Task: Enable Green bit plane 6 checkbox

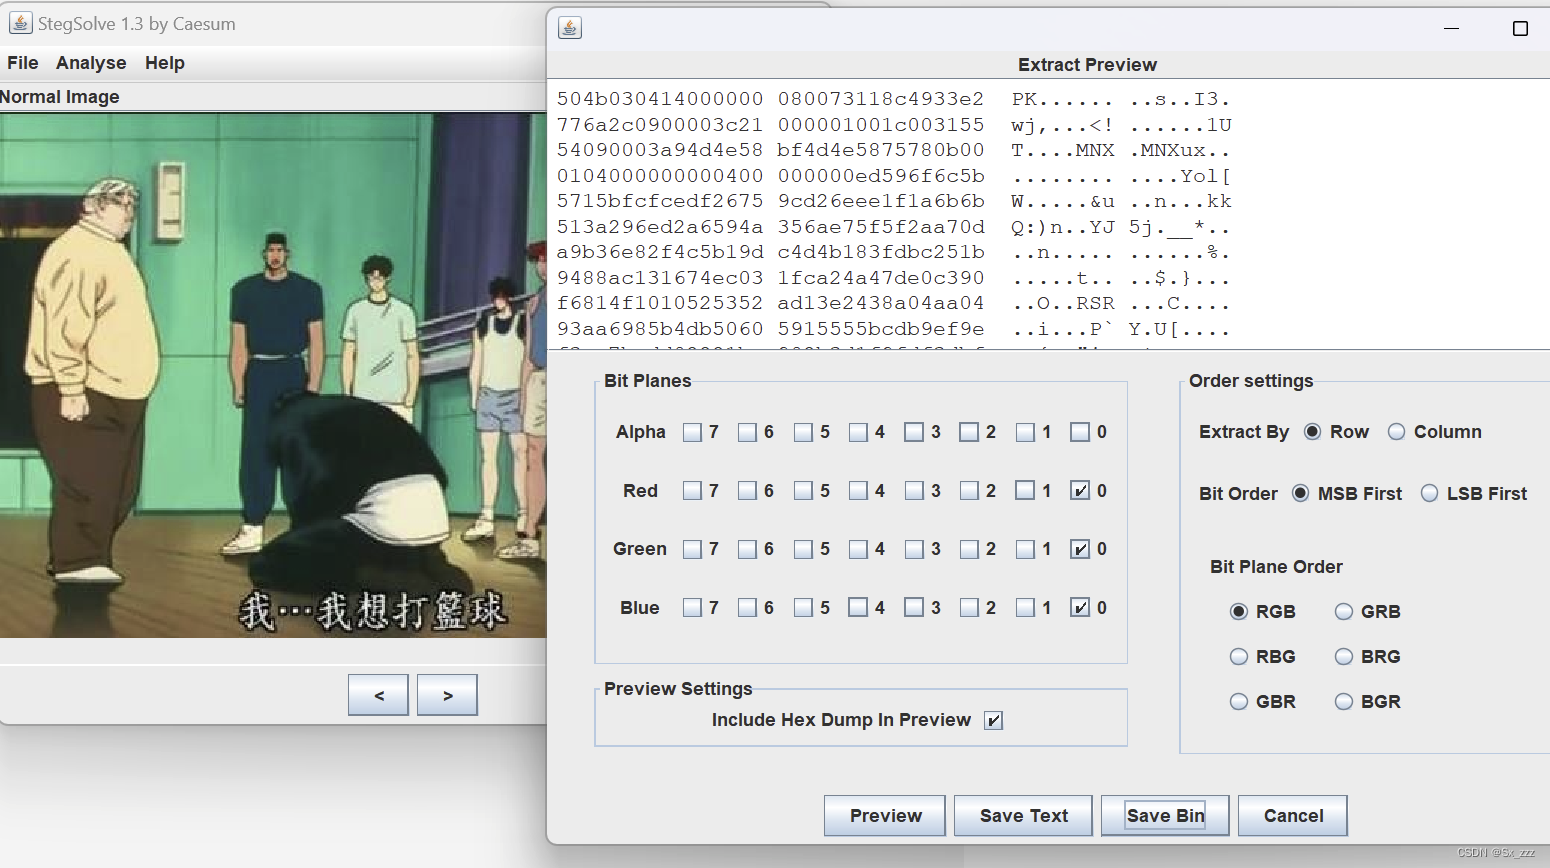Action: [747, 549]
